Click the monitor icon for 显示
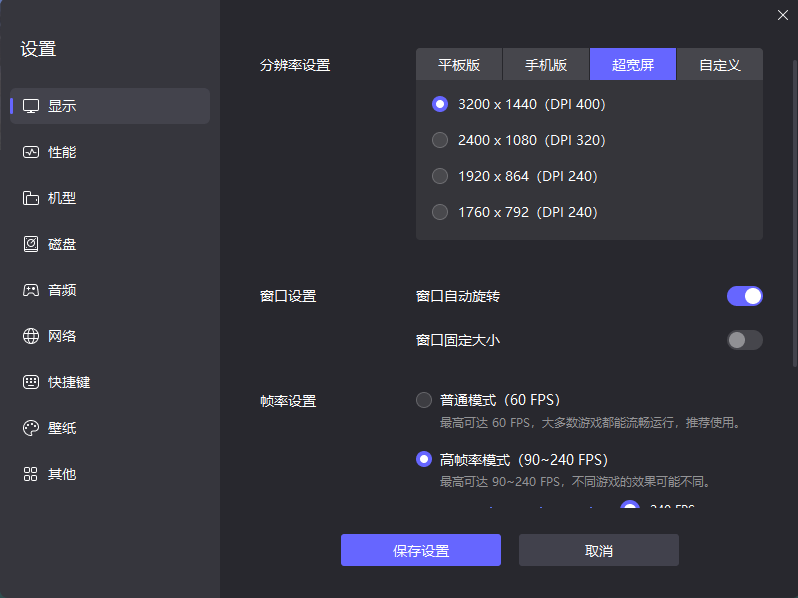 (x=31, y=106)
